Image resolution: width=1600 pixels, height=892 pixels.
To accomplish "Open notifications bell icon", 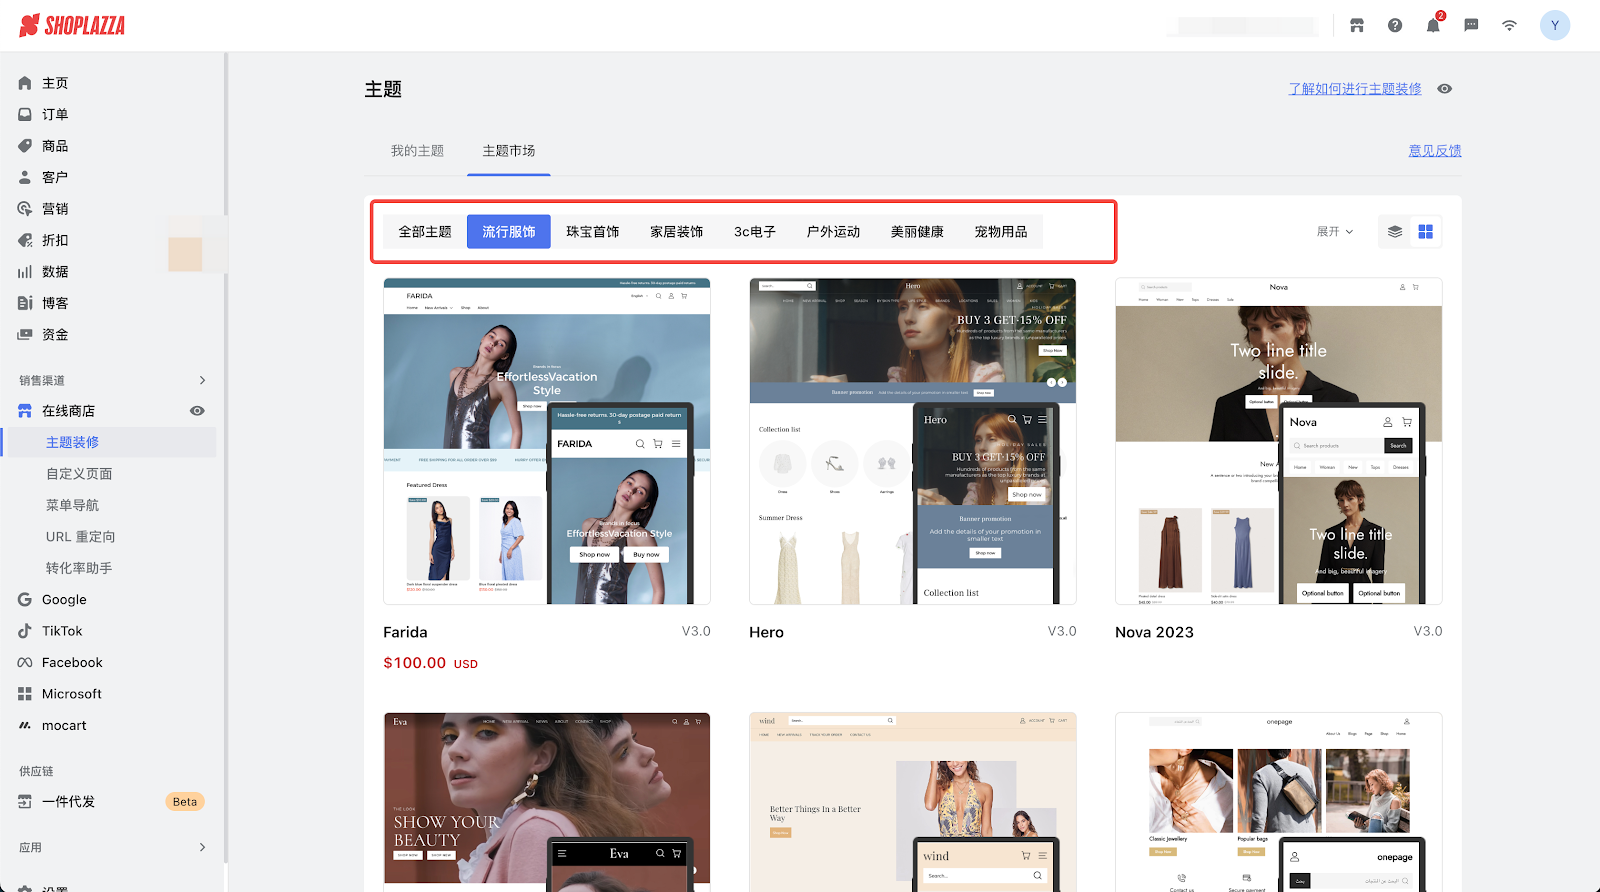I will point(1433,26).
